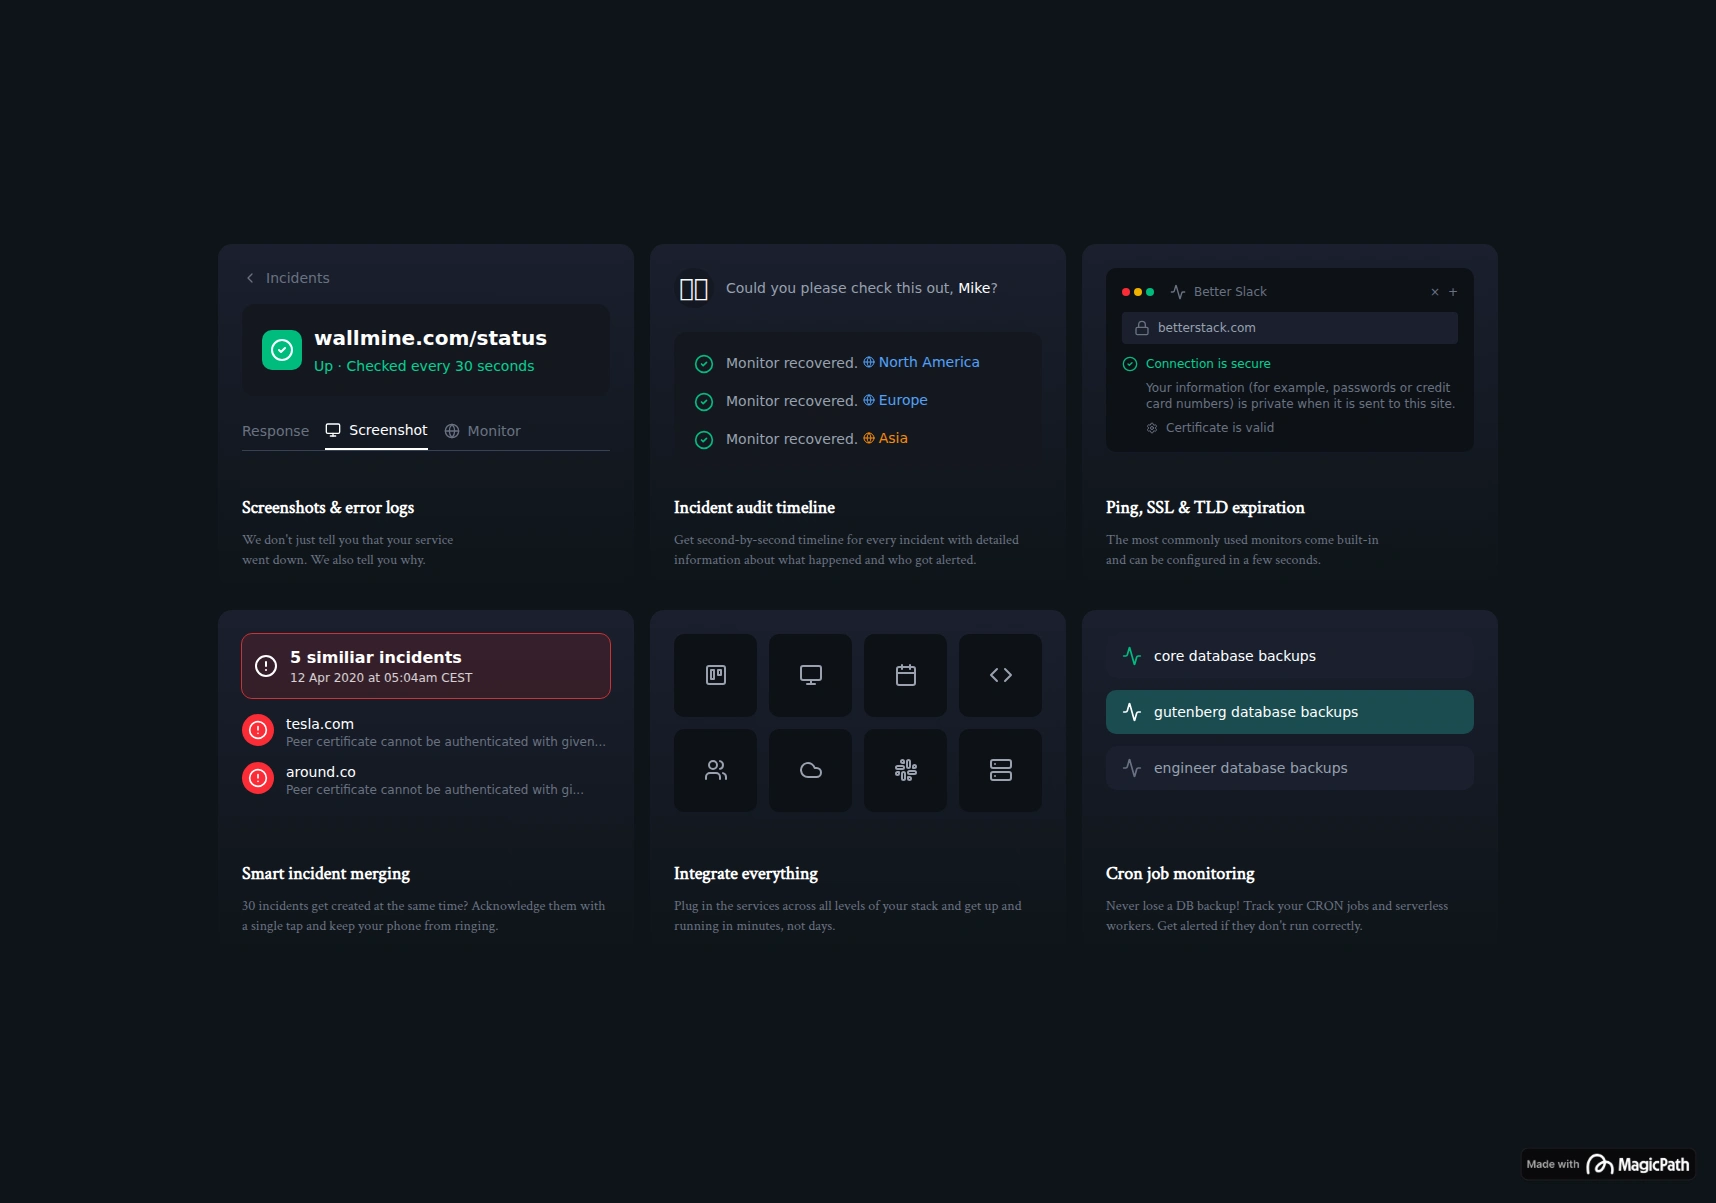Screen dimensions: 1716x1203
Task: Click the check icon on the North America row
Action: pos(704,364)
